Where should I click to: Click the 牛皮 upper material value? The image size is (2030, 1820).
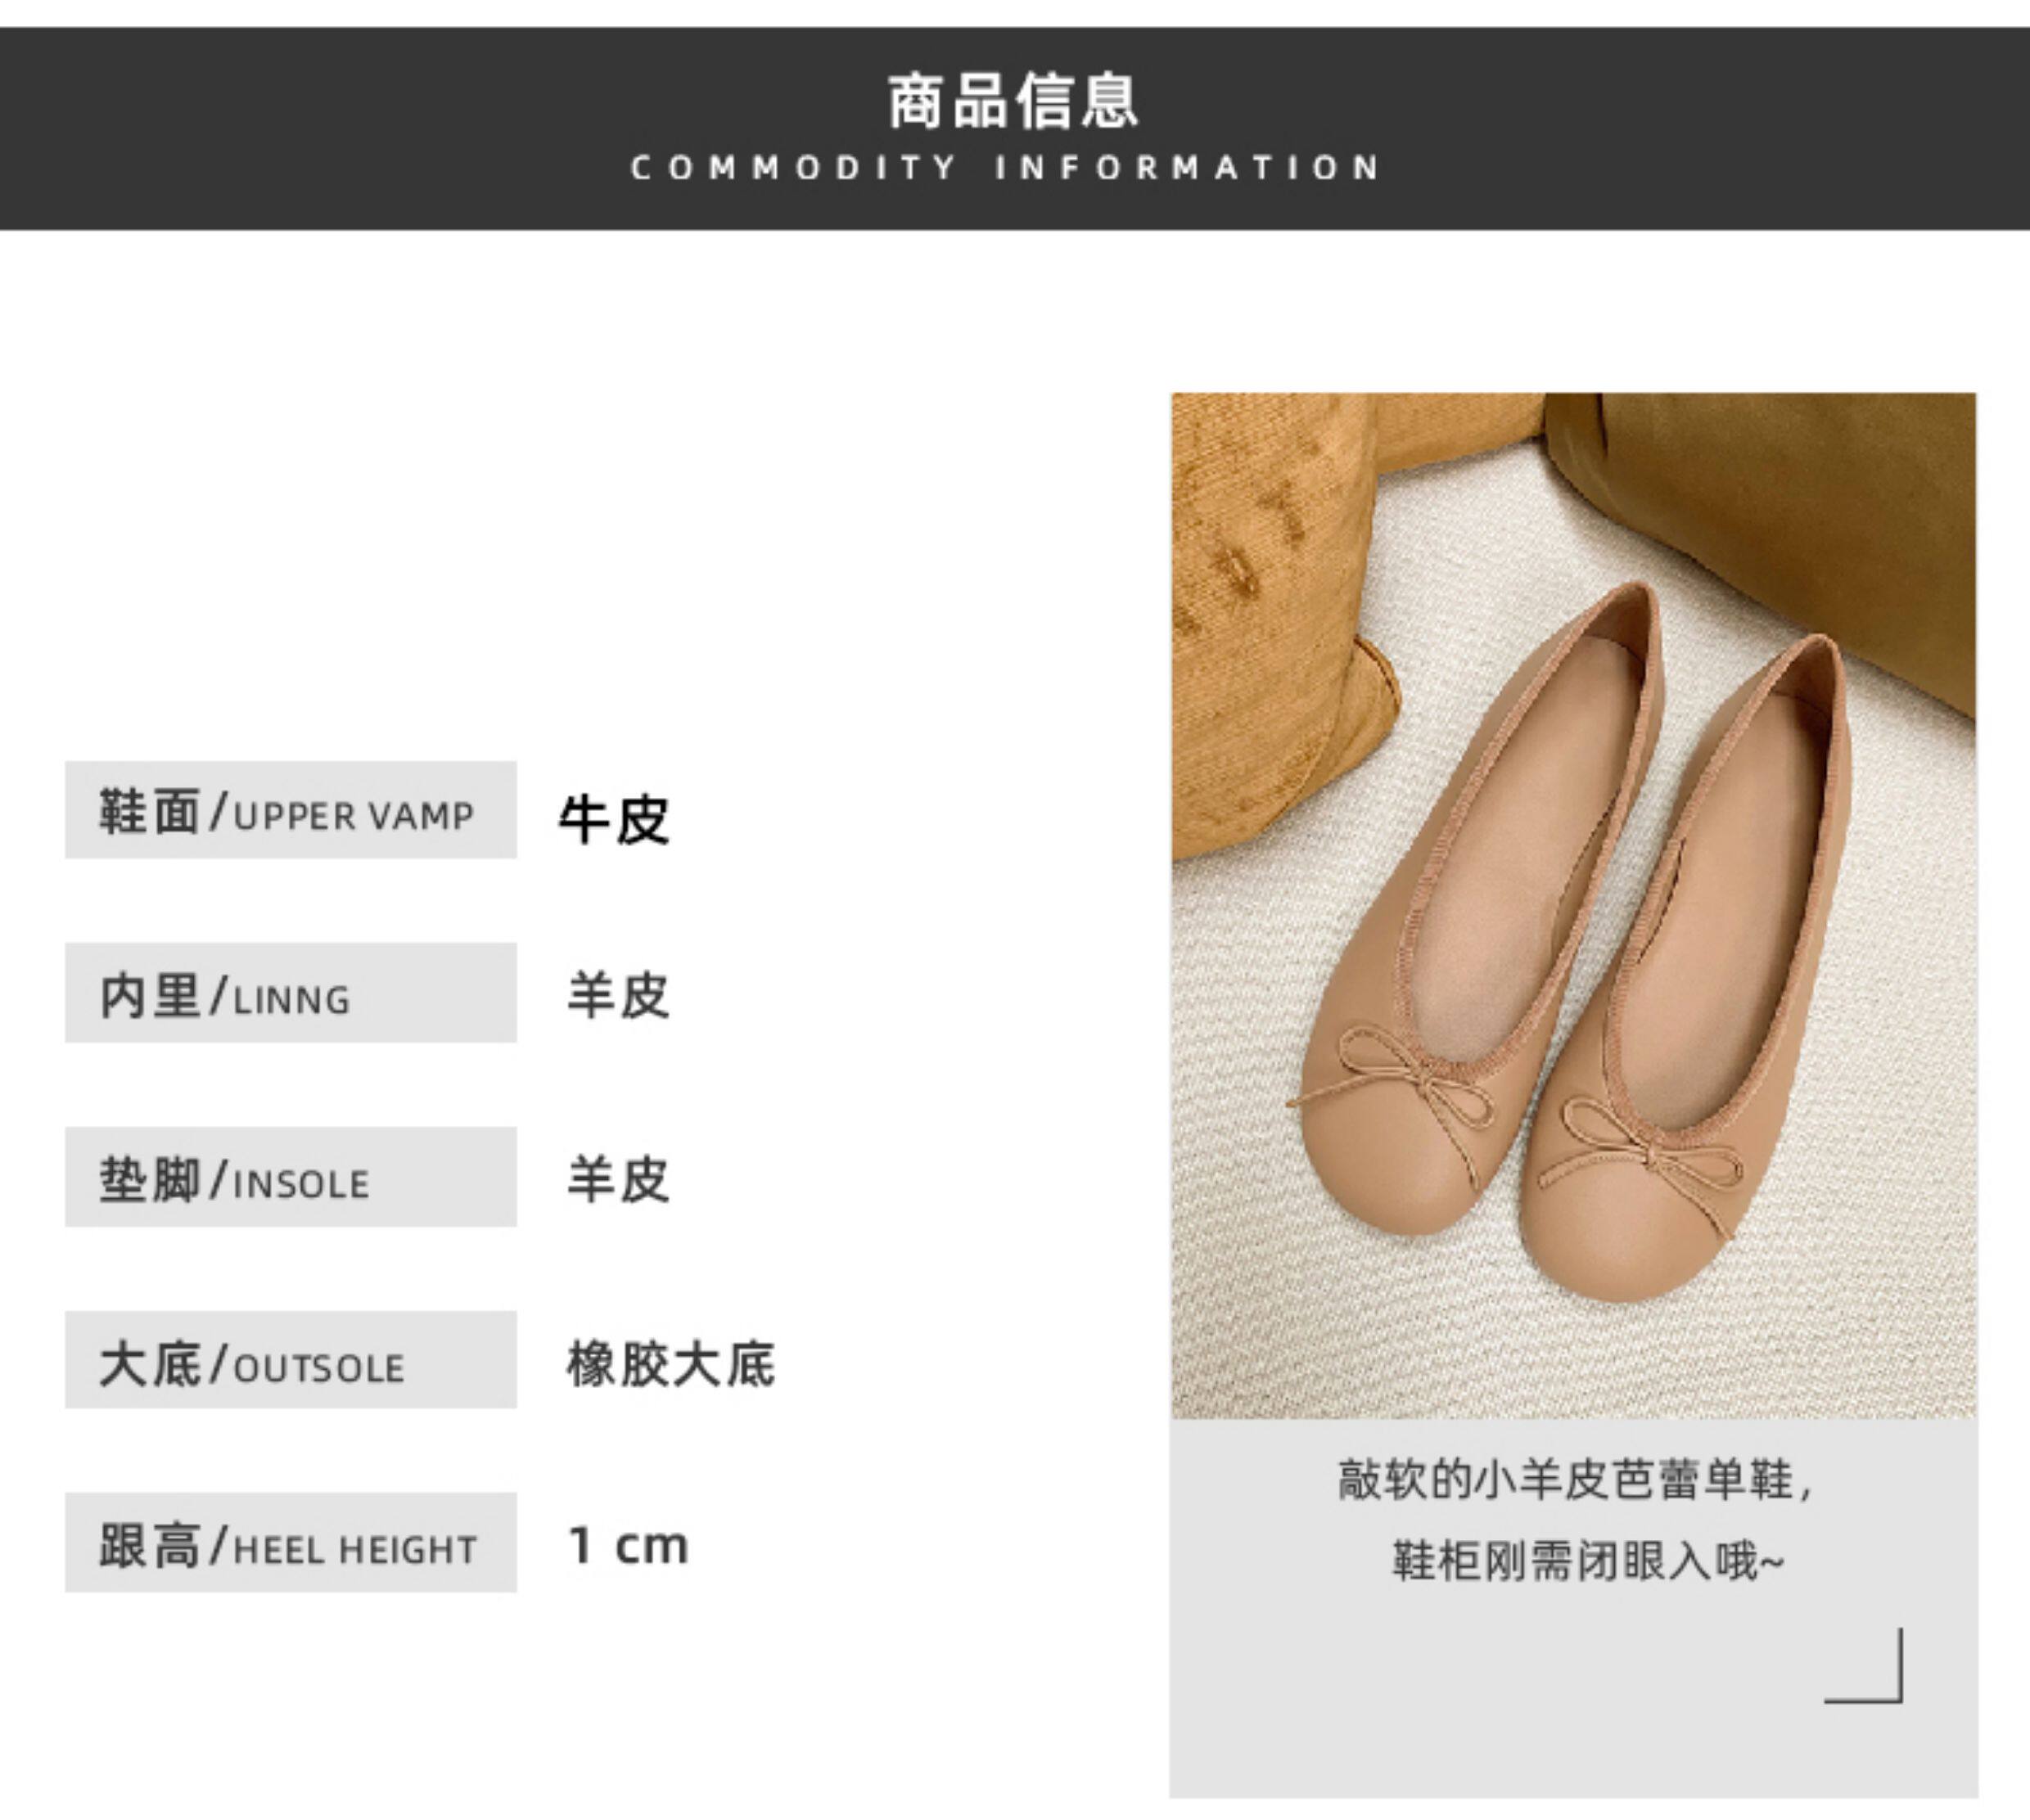click(614, 820)
